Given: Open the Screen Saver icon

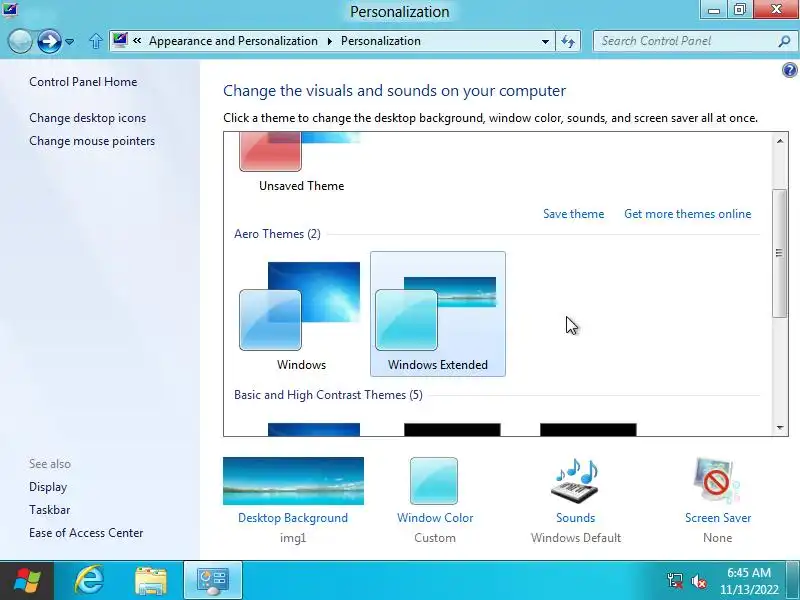Looking at the screenshot, I should (x=716, y=481).
